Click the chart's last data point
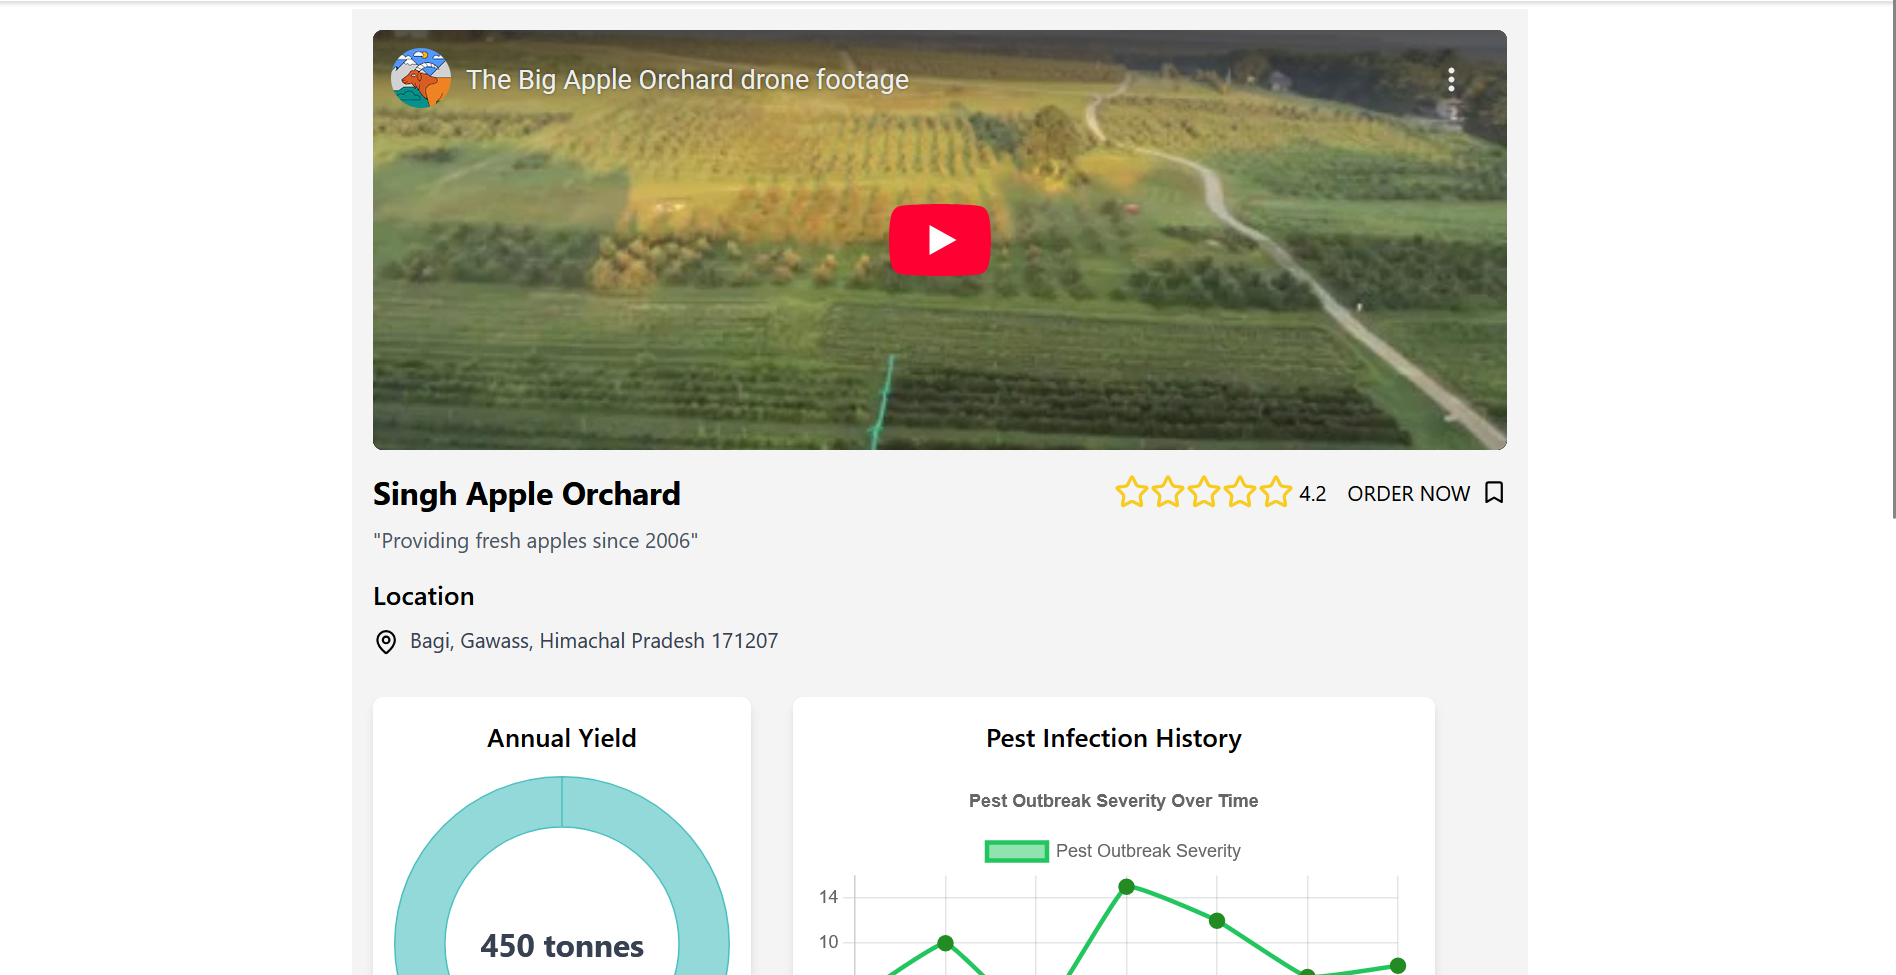 point(1398,966)
